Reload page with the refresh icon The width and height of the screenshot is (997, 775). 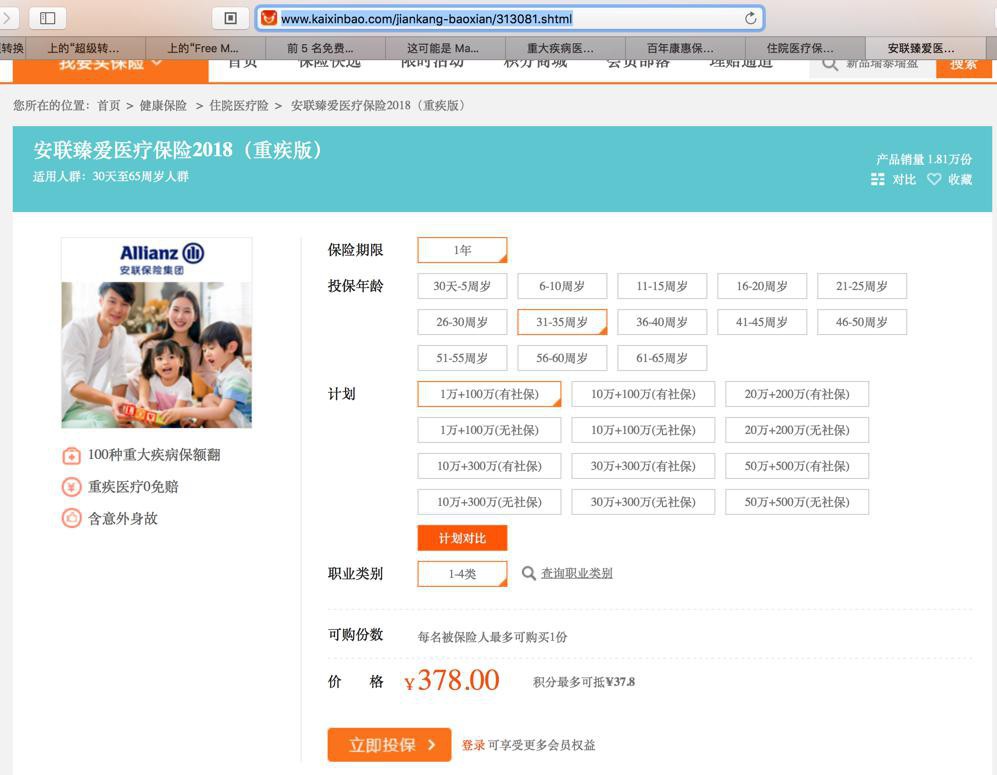(750, 18)
